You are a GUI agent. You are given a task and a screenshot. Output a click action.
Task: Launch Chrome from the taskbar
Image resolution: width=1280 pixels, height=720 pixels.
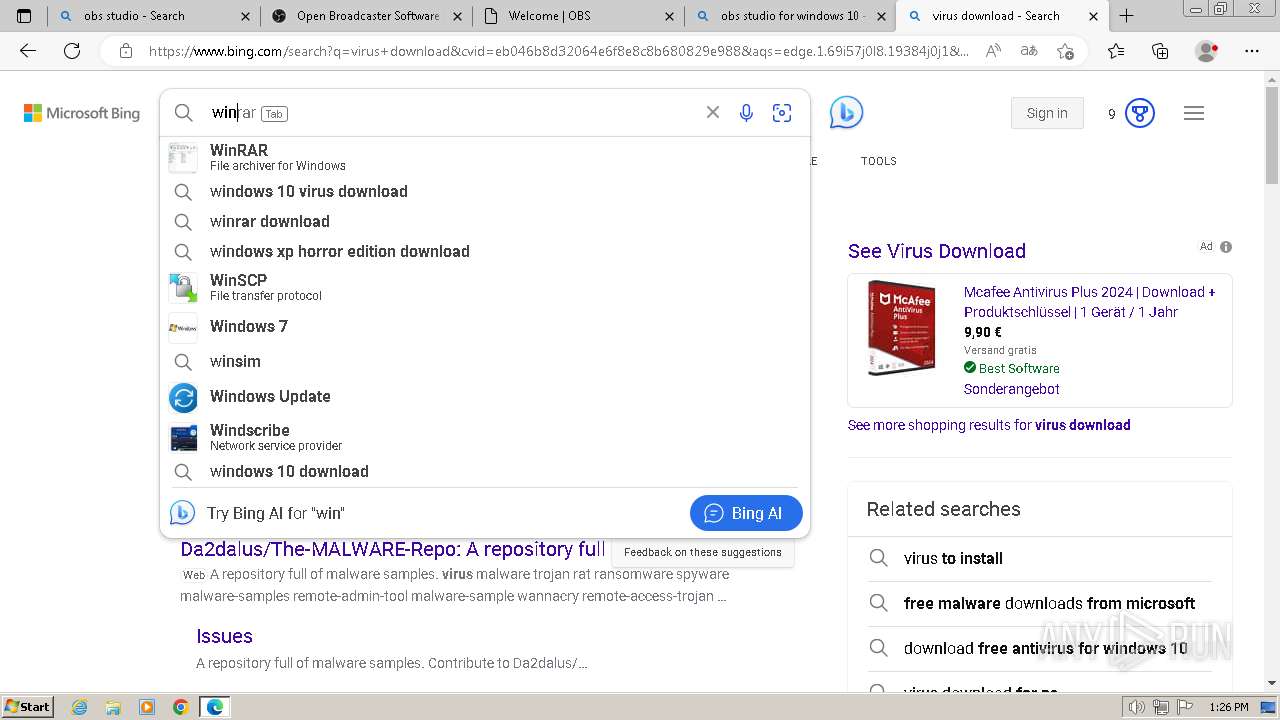tap(180, 707)
